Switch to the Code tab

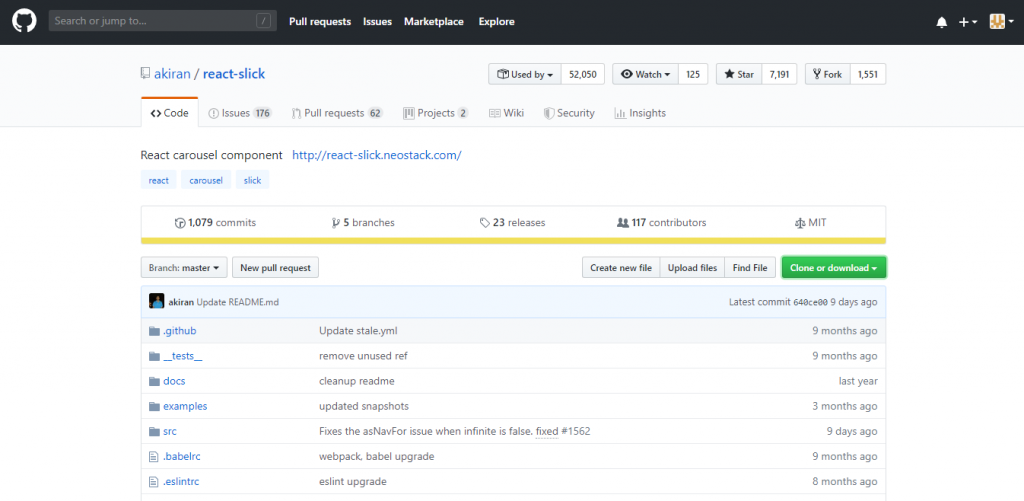point(169,113)
